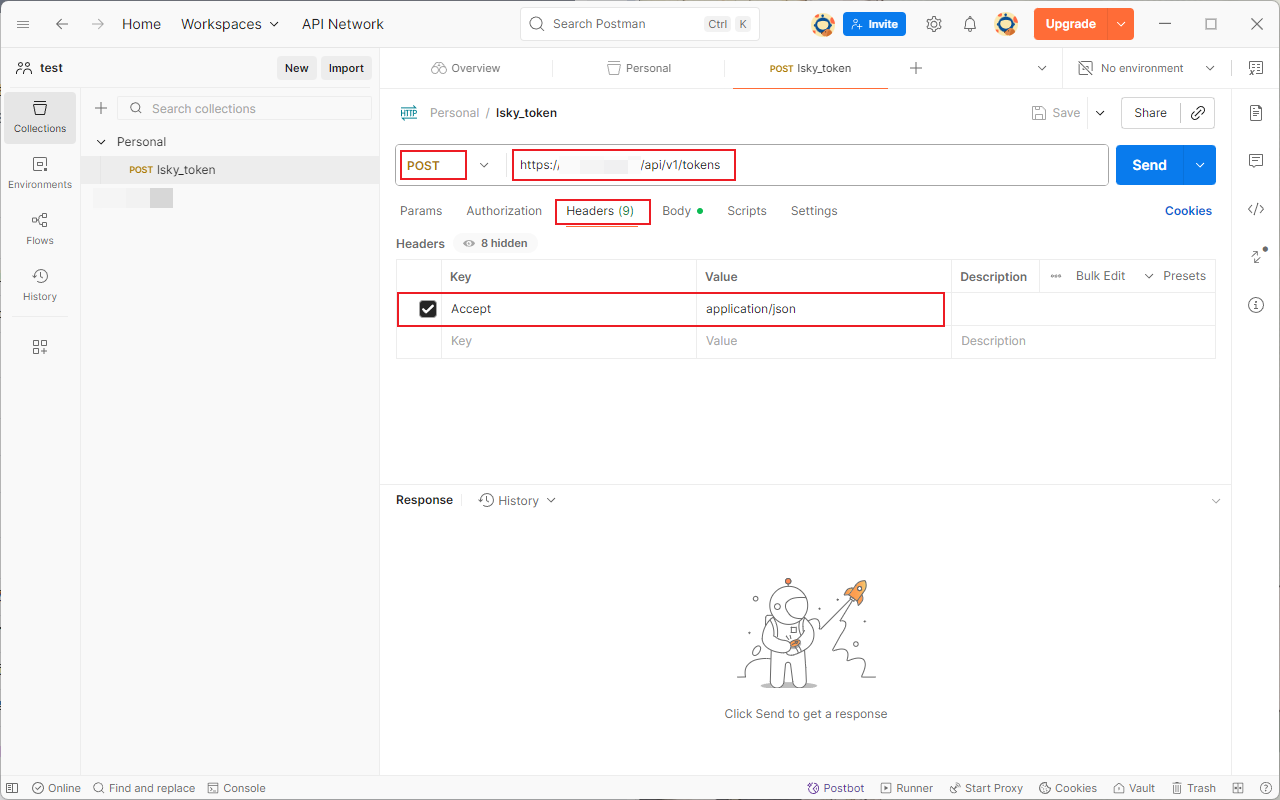Click the team avatar beside Invite
Screen dimensions: 1280x800
(823, 24)
